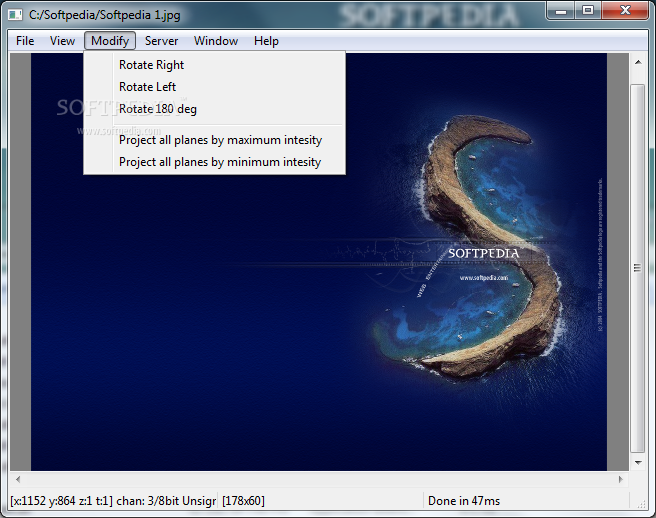656x518 pixels.
Task: Close the open Modify menu
Action: point(110,41)
